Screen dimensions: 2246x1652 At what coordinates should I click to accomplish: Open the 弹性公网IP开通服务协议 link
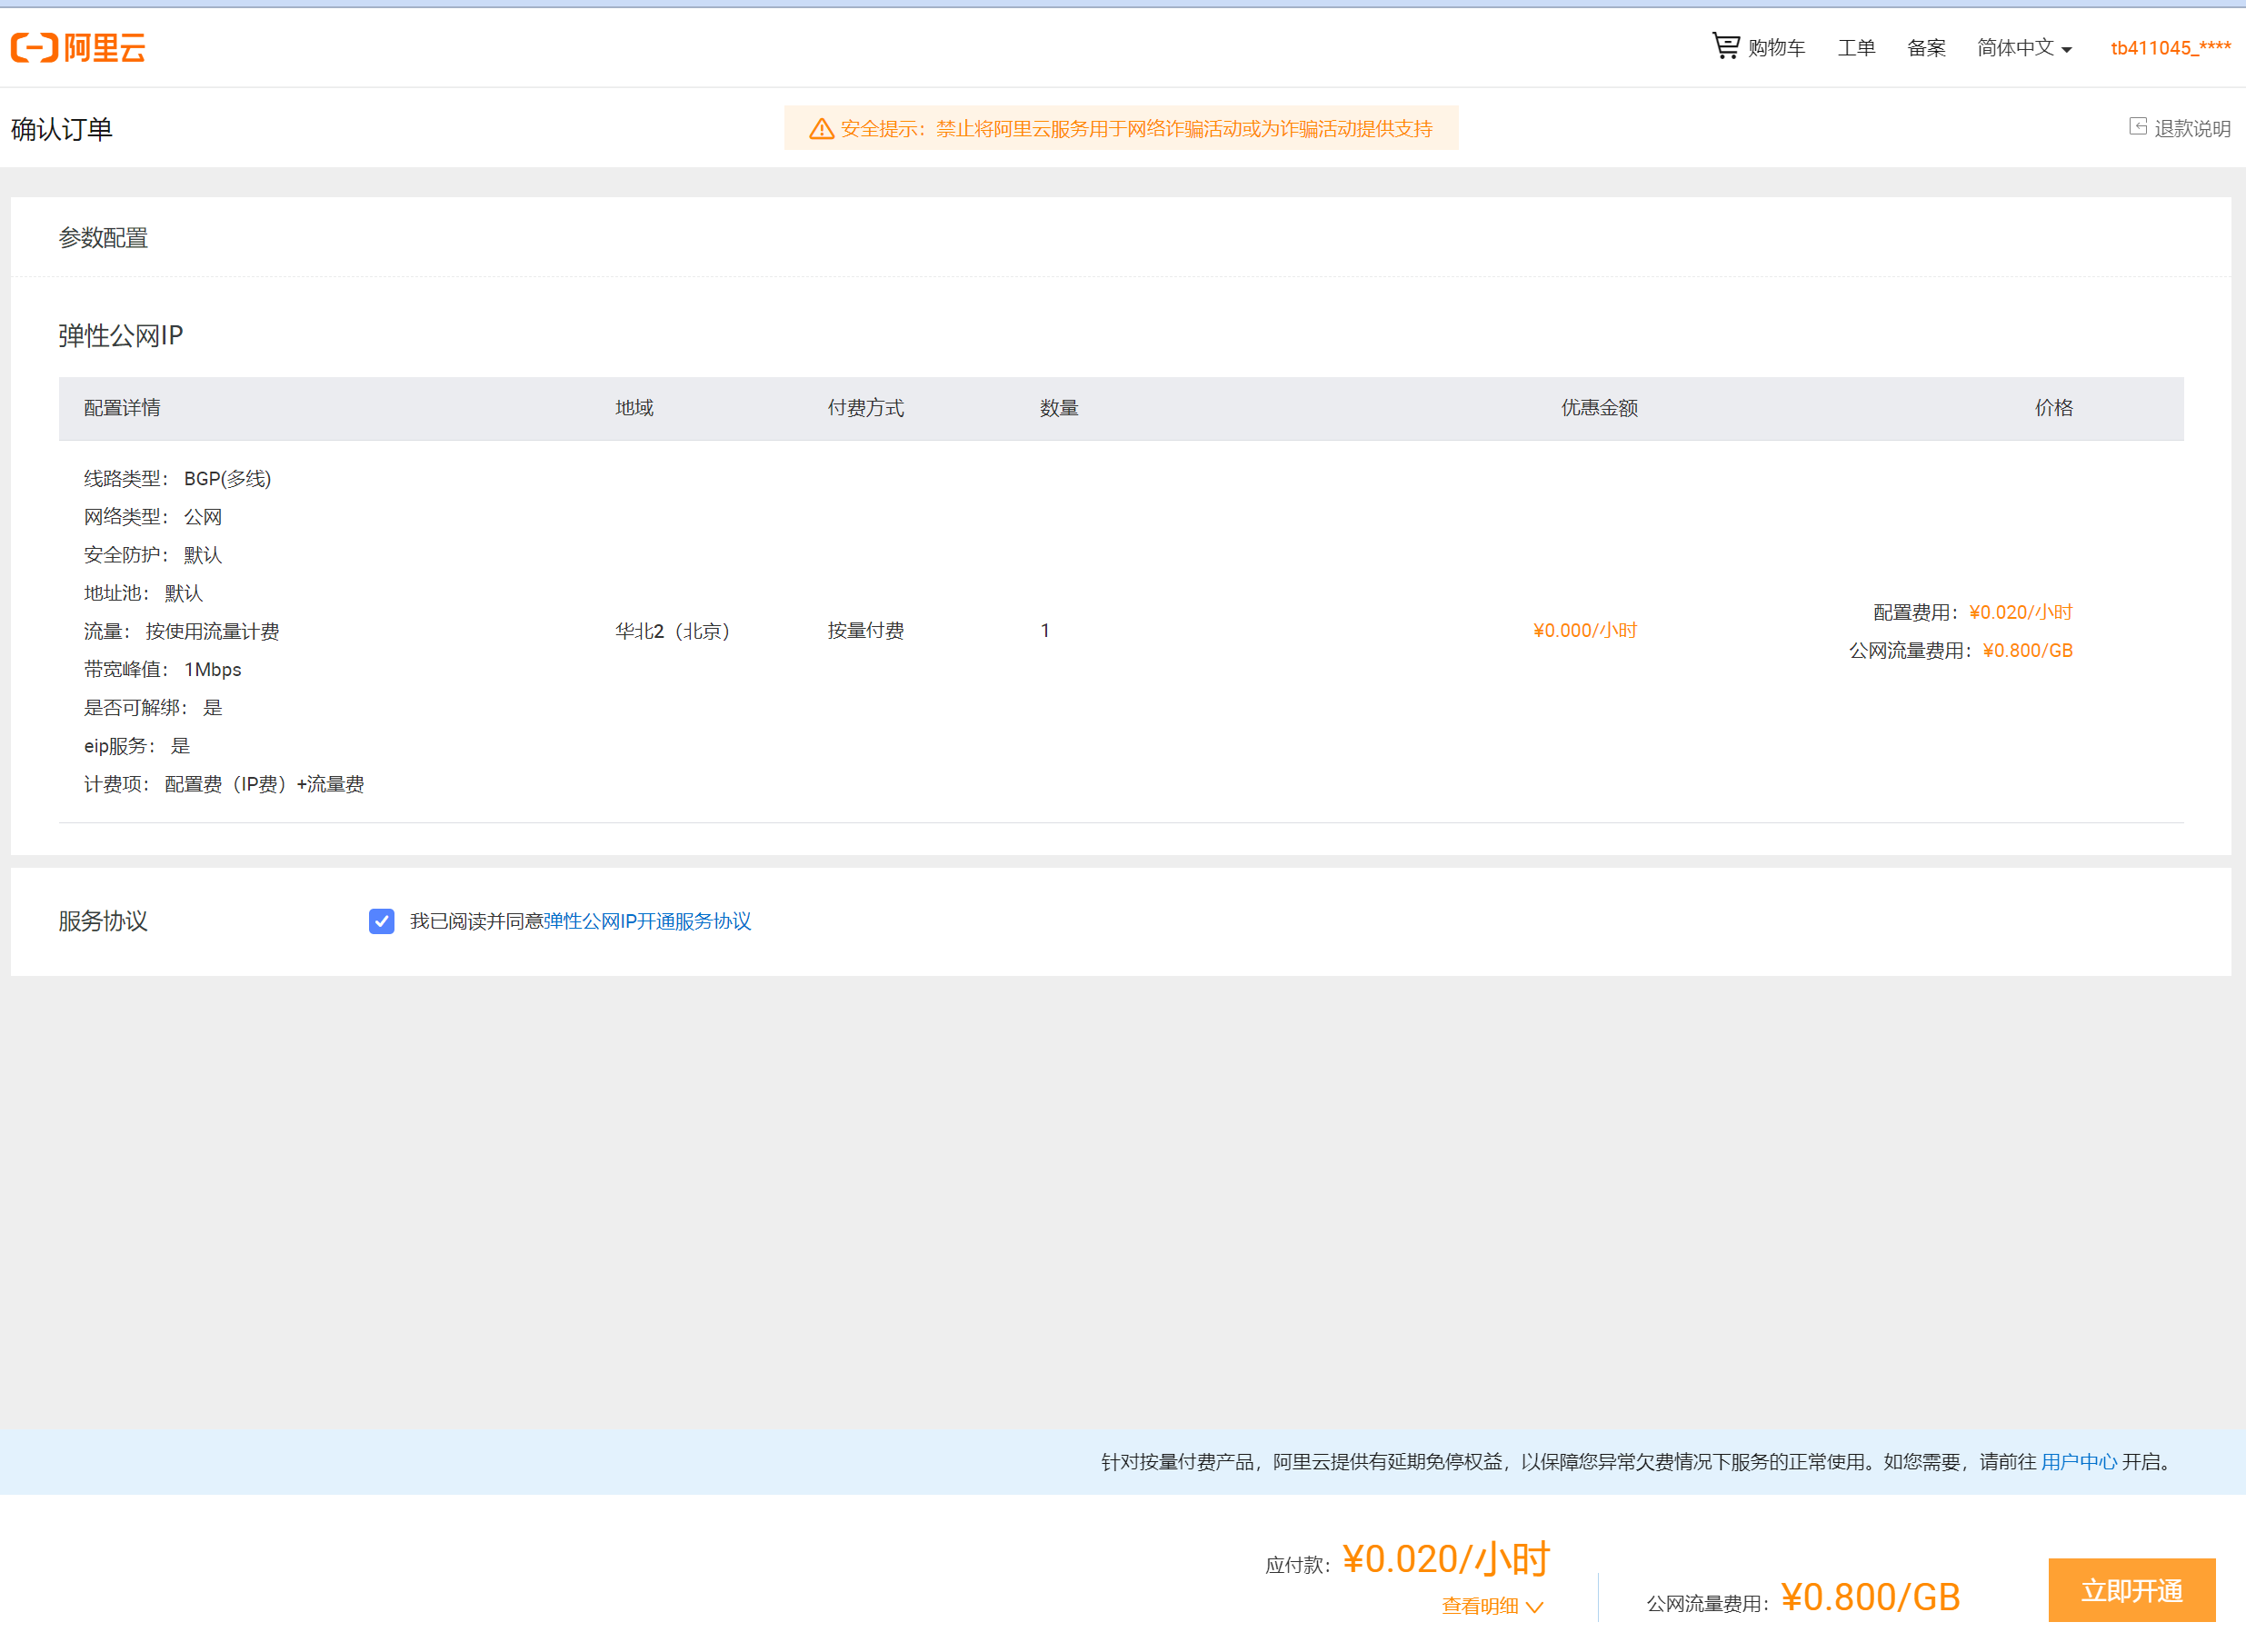pyautogui.click(x=647, y=921)
